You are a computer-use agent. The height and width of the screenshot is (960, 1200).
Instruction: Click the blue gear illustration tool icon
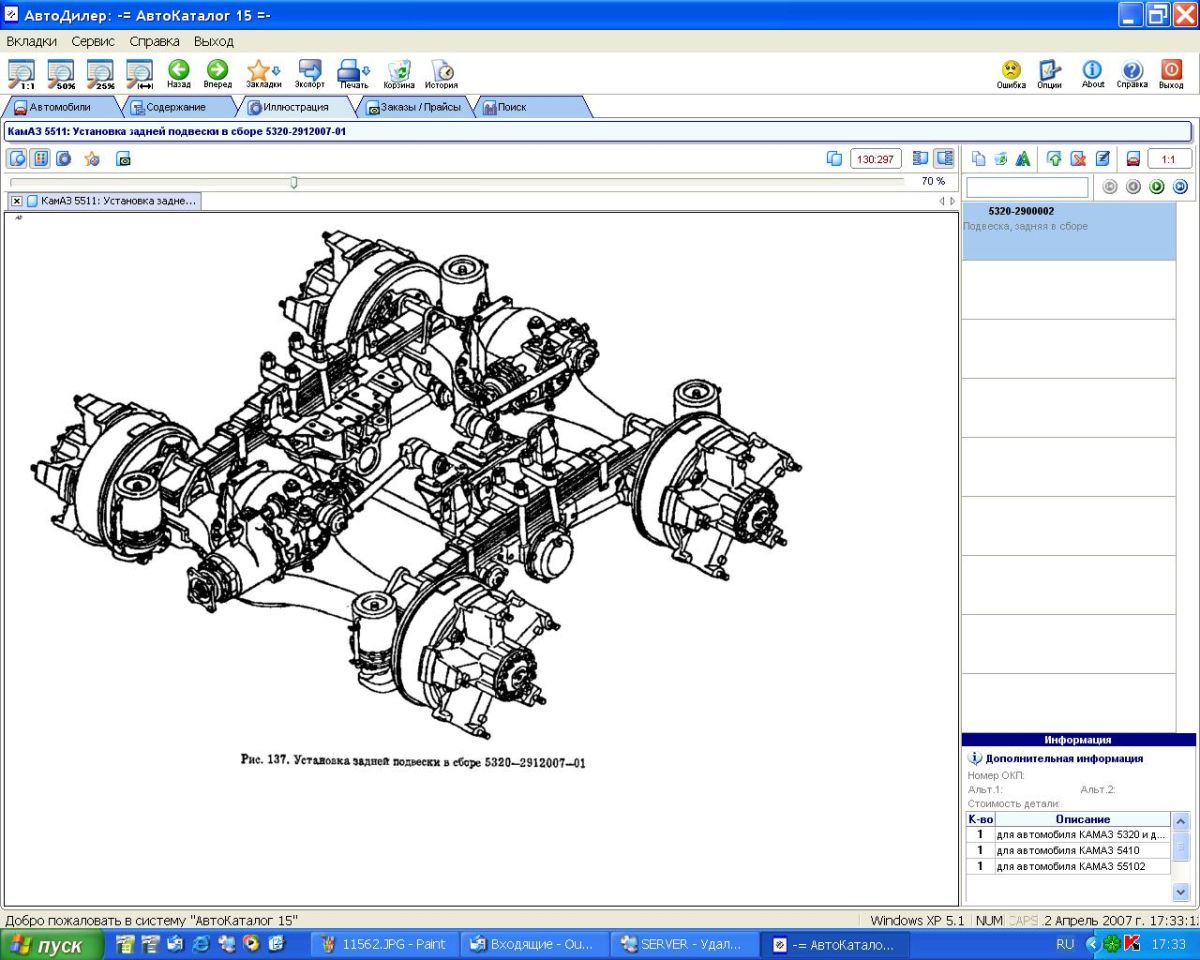tap(64, 159)
